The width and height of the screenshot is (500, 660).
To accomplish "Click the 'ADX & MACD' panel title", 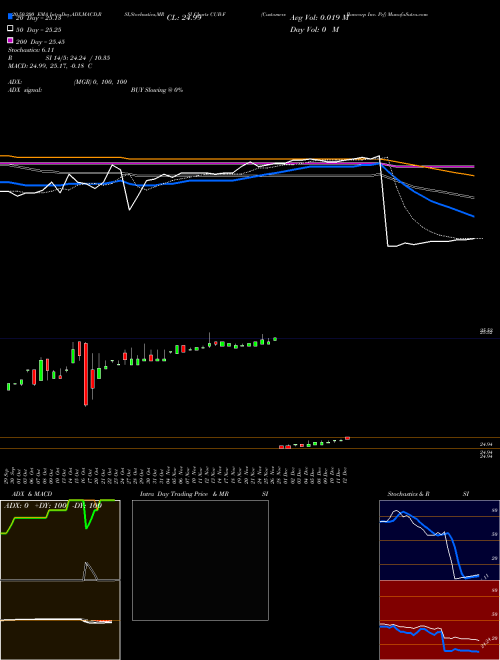I will click(x=32, y=494).
